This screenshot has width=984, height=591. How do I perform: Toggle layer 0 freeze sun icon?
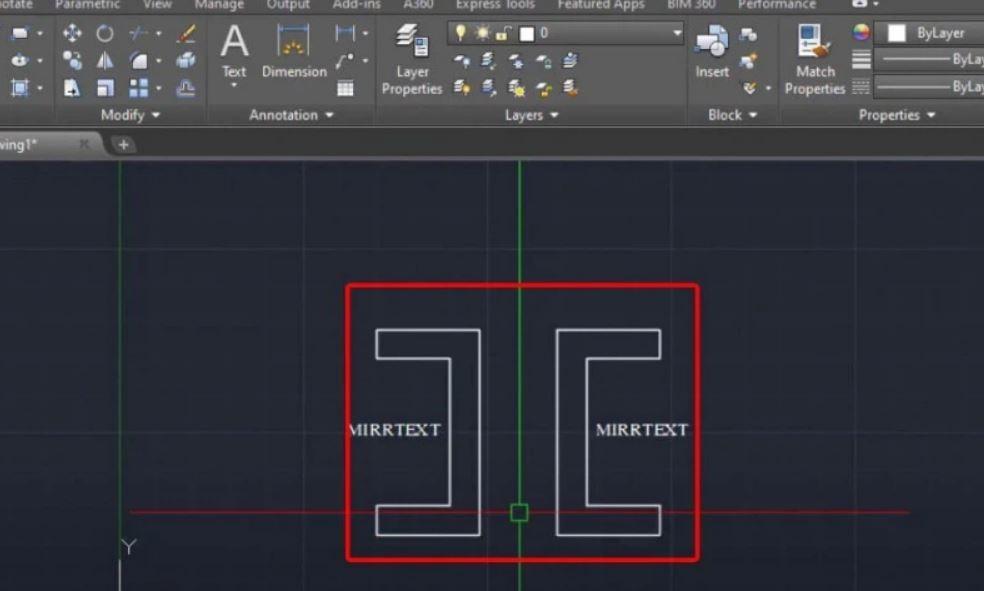pos(482,33)
